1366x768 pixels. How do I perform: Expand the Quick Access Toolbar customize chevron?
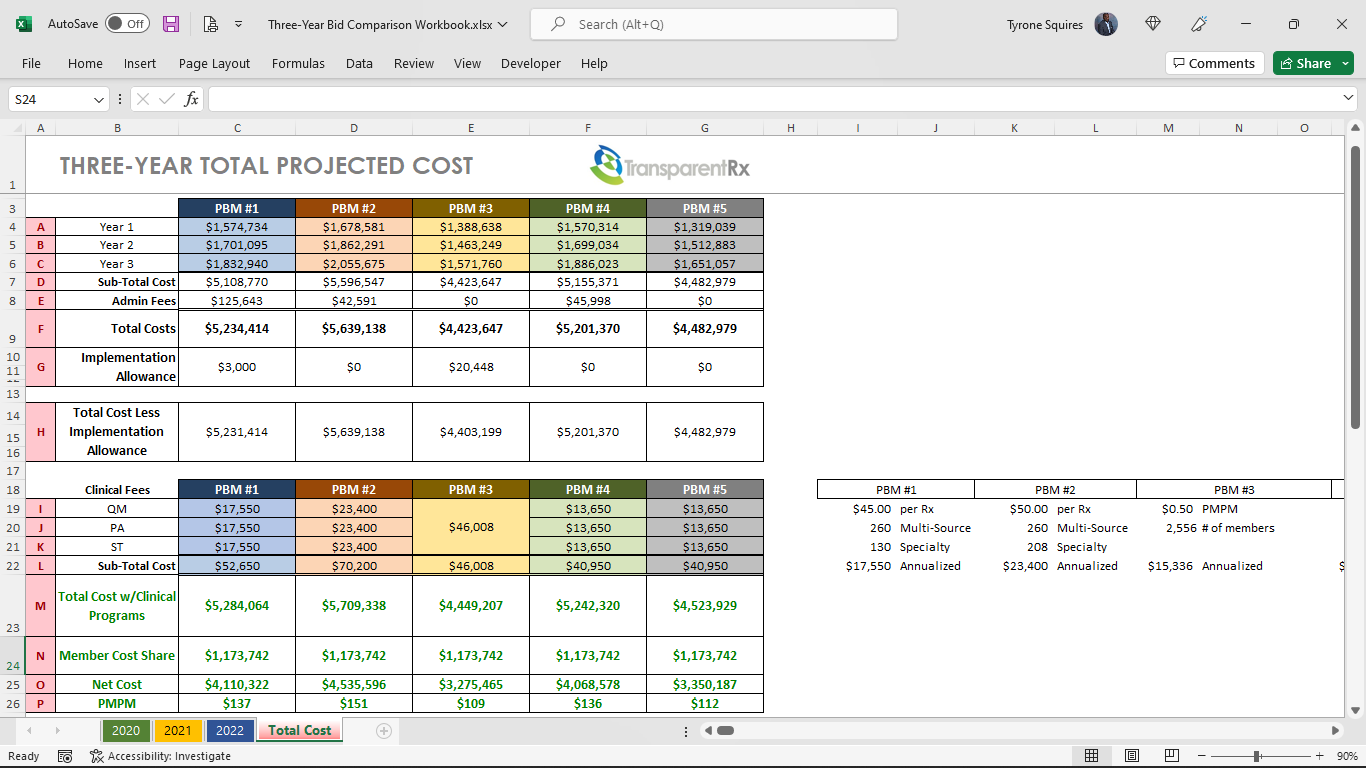tap(238, 24)
